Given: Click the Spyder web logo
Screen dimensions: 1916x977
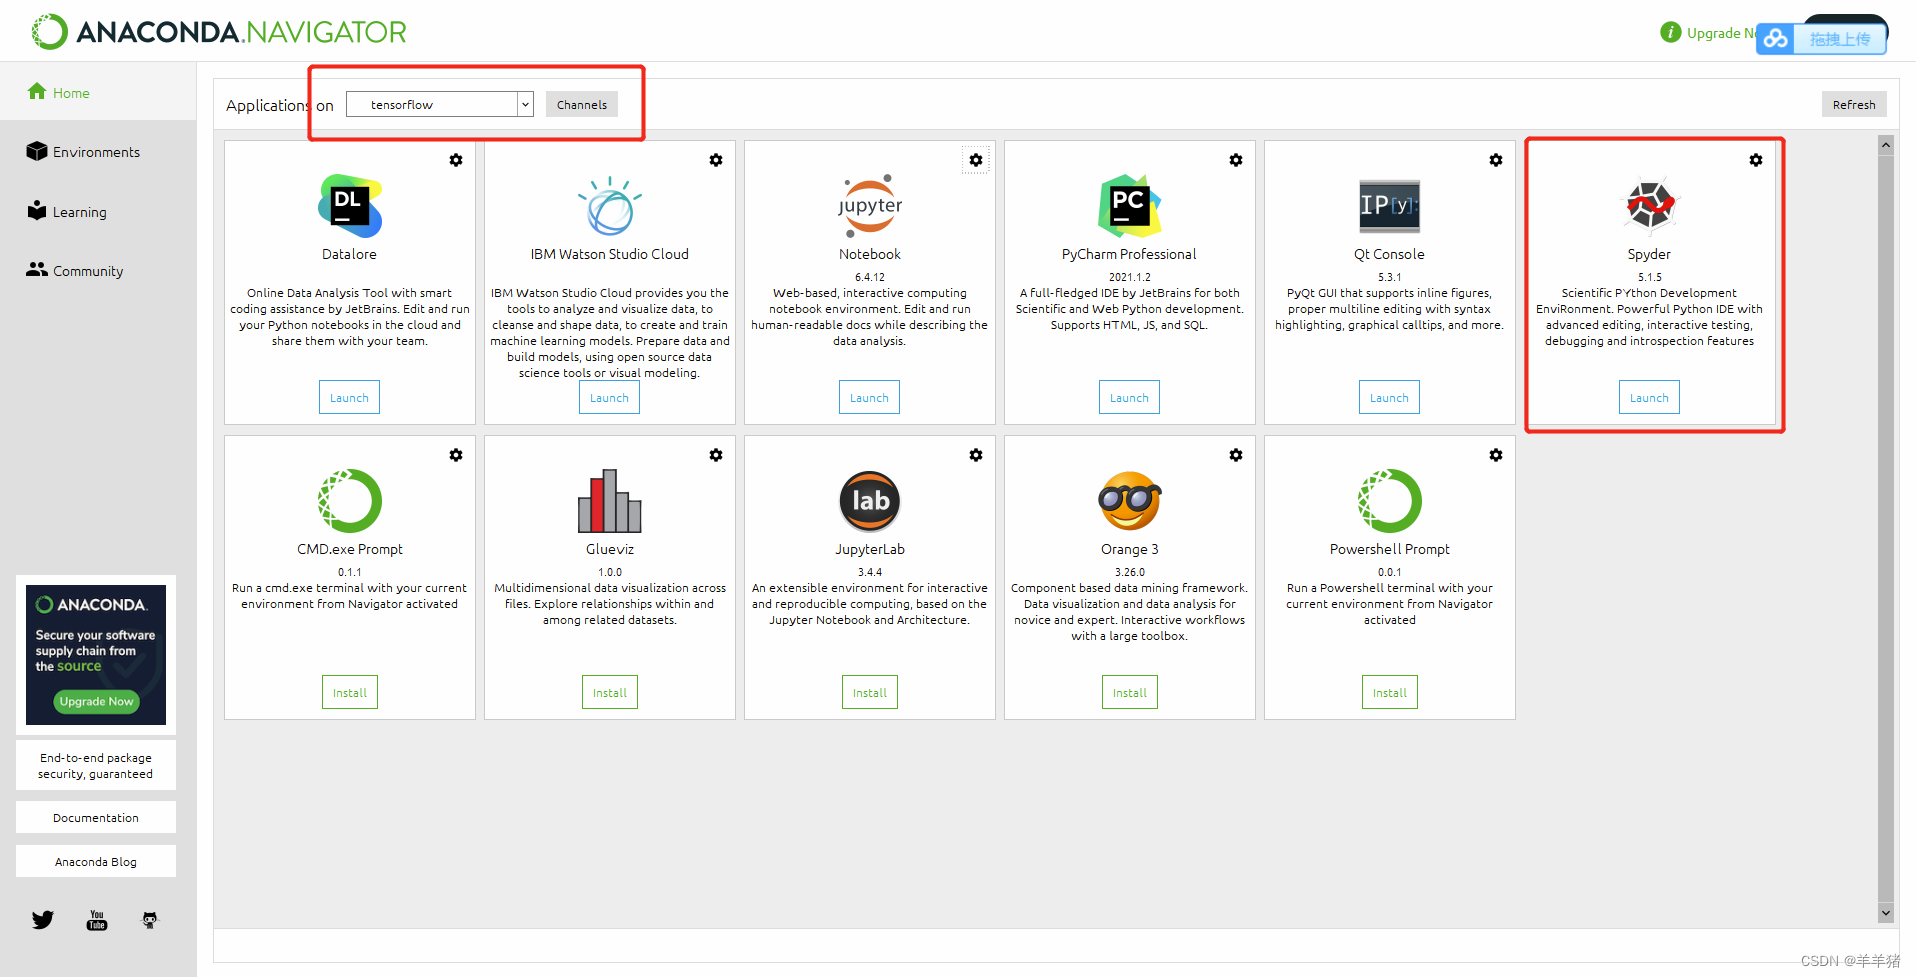Looking at the screenshot, I should [1650, 205].
